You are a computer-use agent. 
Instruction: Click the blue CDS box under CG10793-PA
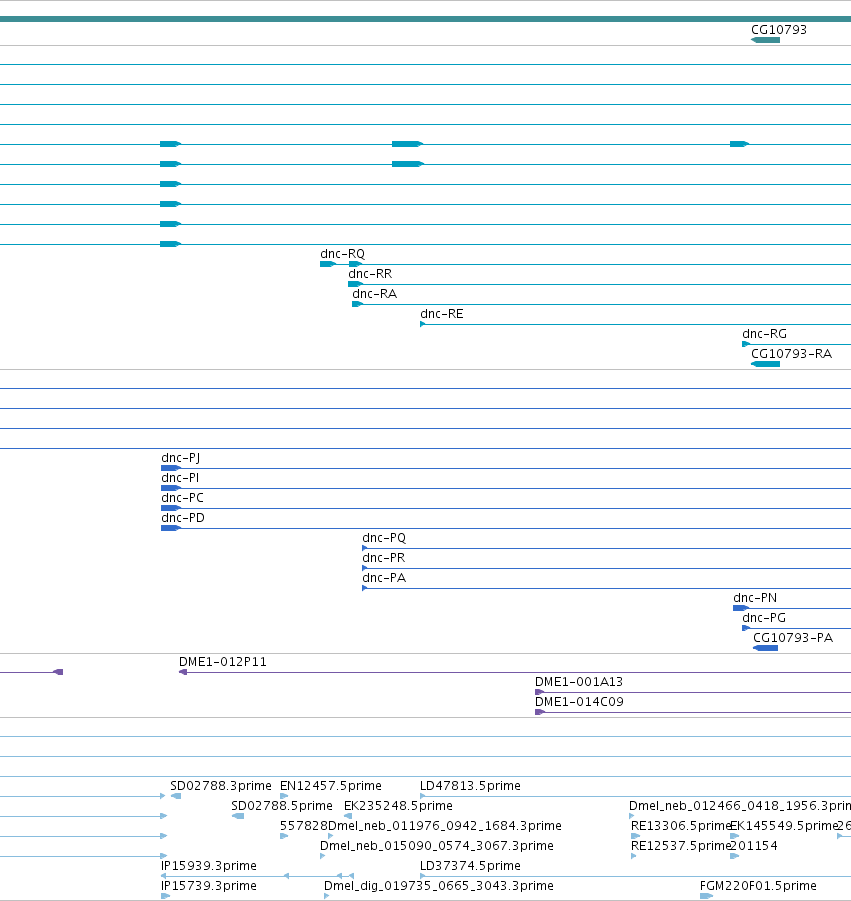pos(765,648)
